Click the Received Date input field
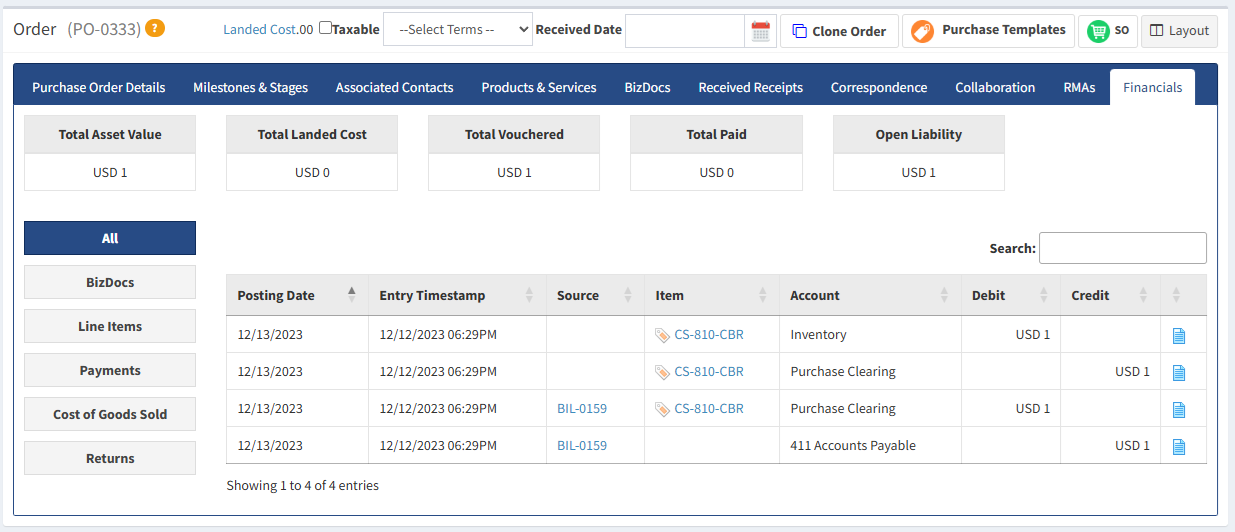The height and width of the screenshot is (532, 1235). point(685,31)
